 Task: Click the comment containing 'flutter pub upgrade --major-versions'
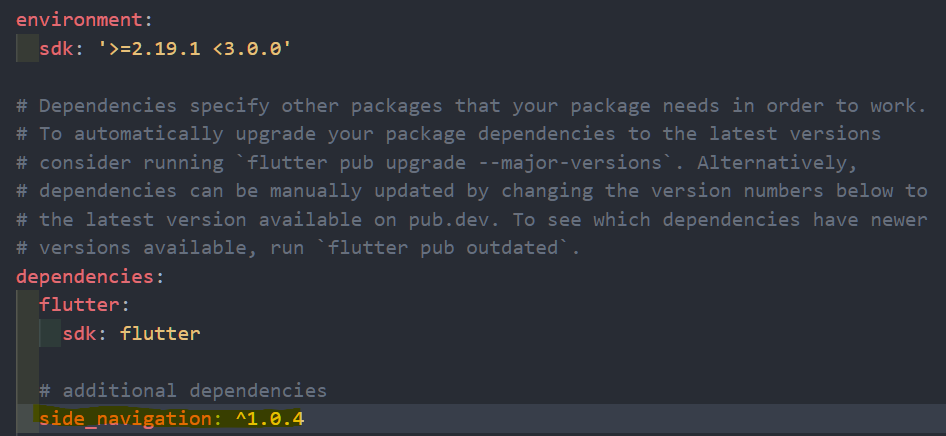437,163
